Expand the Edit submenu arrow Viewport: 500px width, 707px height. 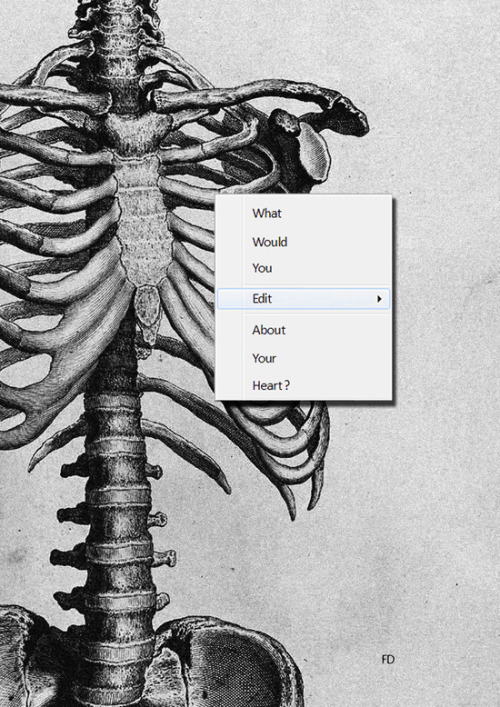[380, 298]
